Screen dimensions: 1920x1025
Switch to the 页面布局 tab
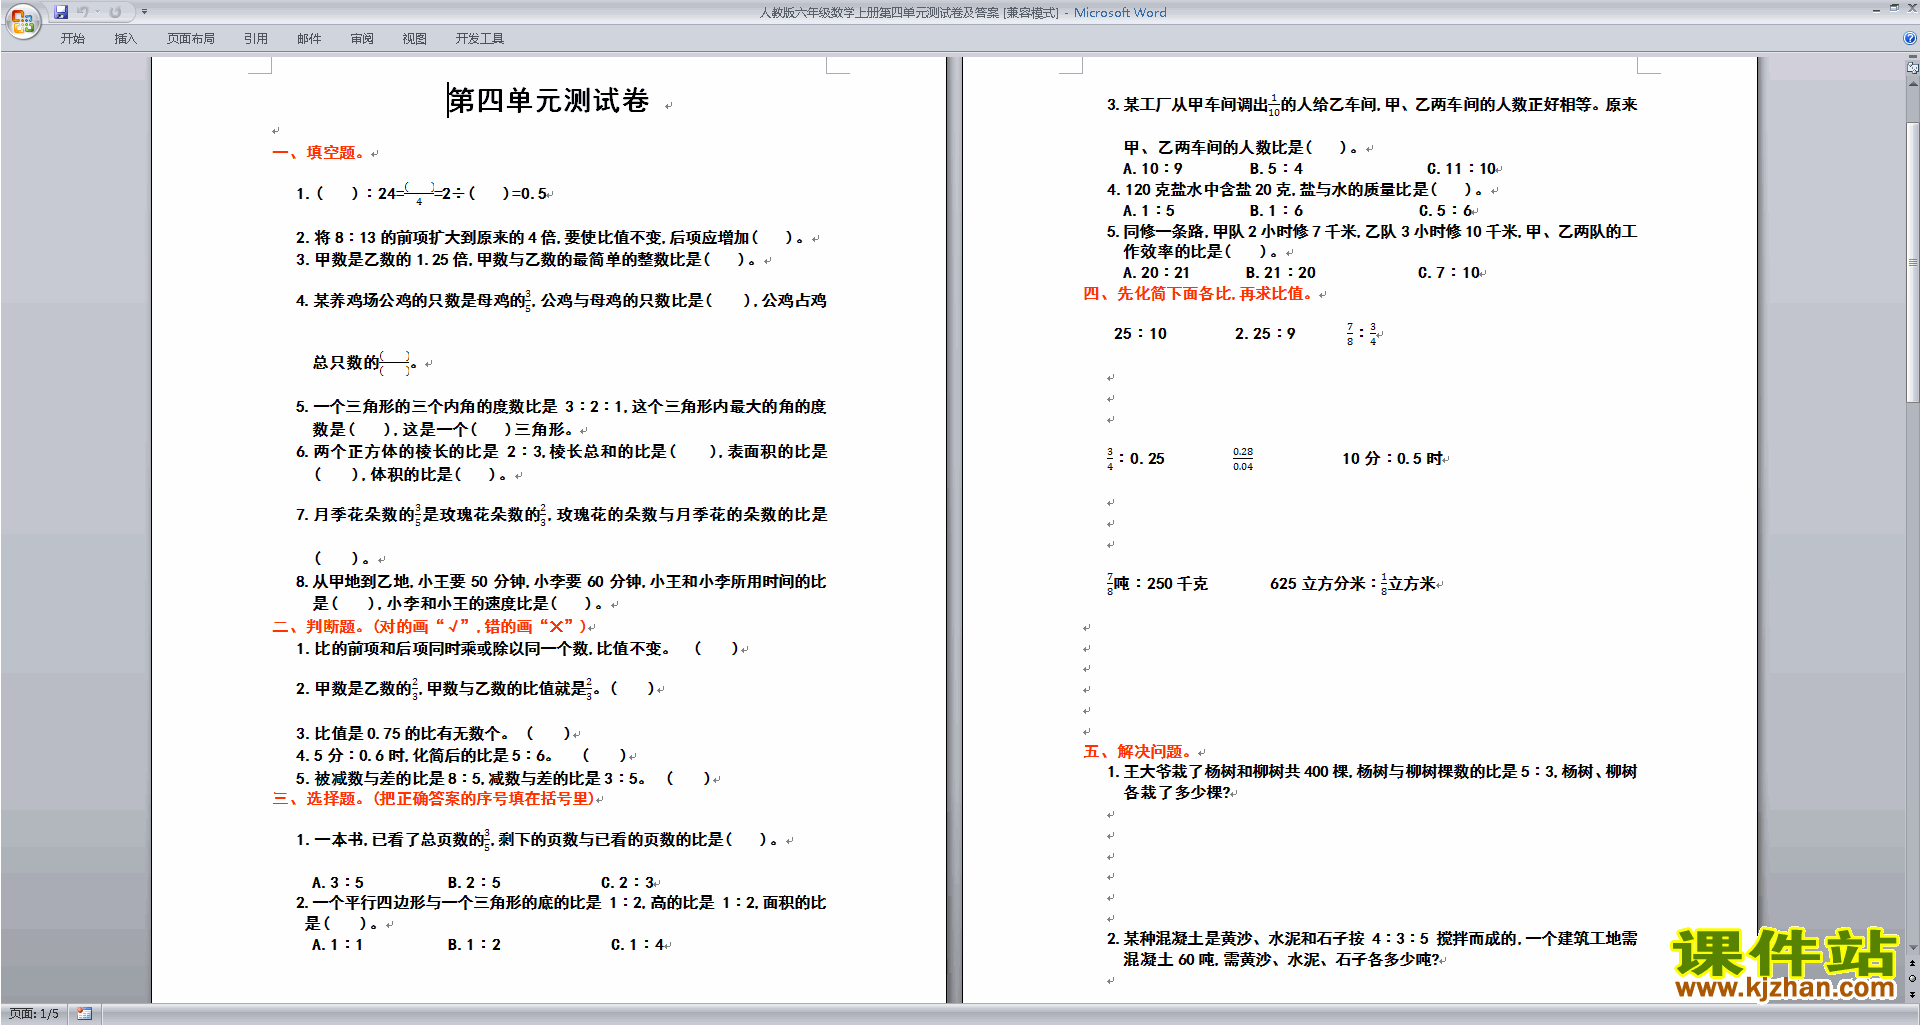point(191,39)
